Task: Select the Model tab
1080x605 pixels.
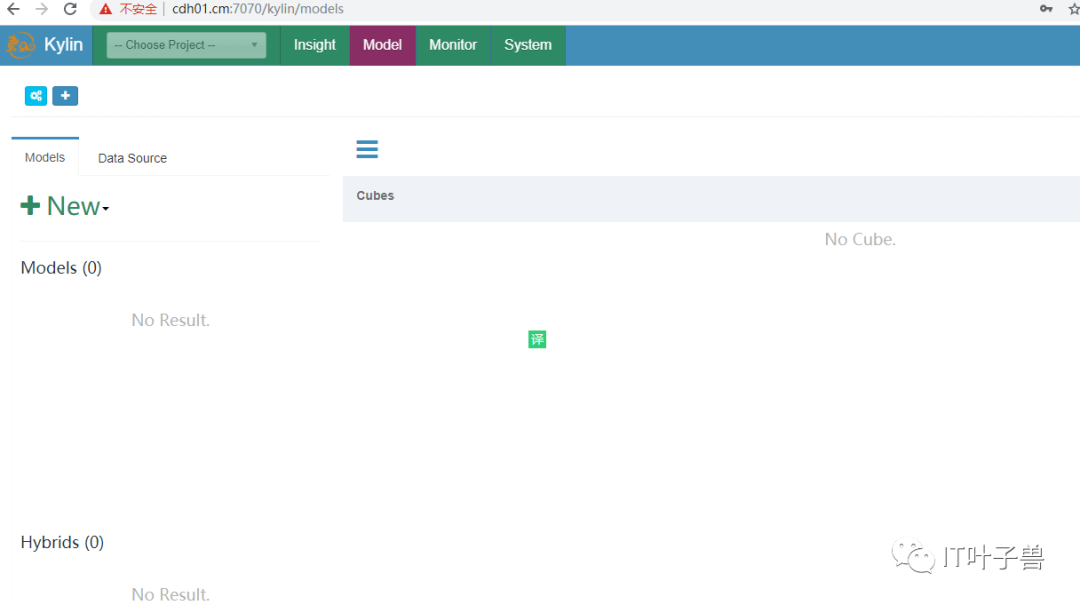Action: [382, 45]
